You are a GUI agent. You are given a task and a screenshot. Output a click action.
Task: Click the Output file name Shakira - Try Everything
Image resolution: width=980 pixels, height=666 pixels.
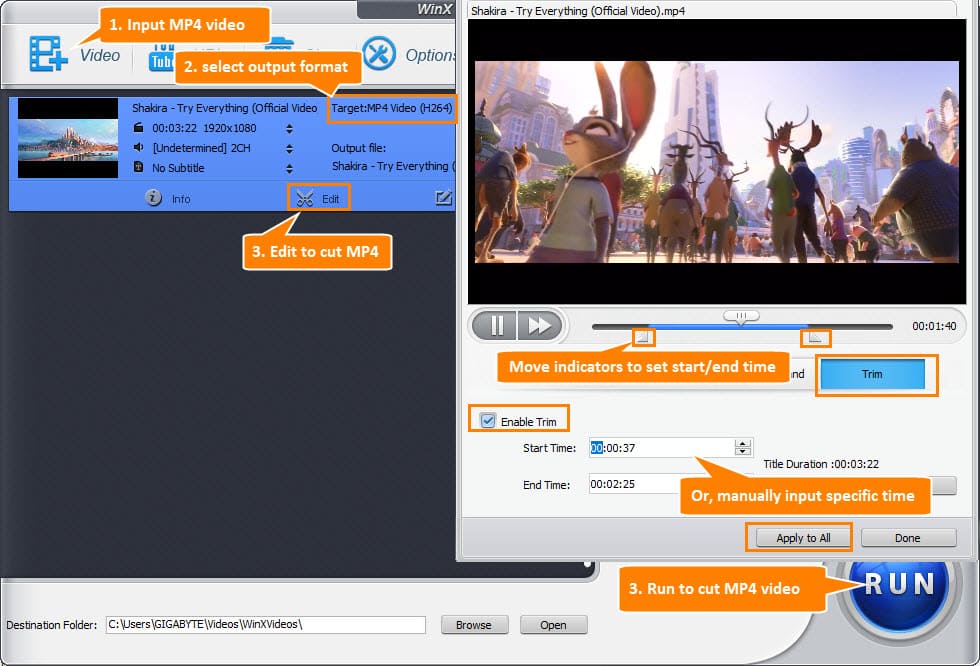pyautogui.click(x=392, y=166)
